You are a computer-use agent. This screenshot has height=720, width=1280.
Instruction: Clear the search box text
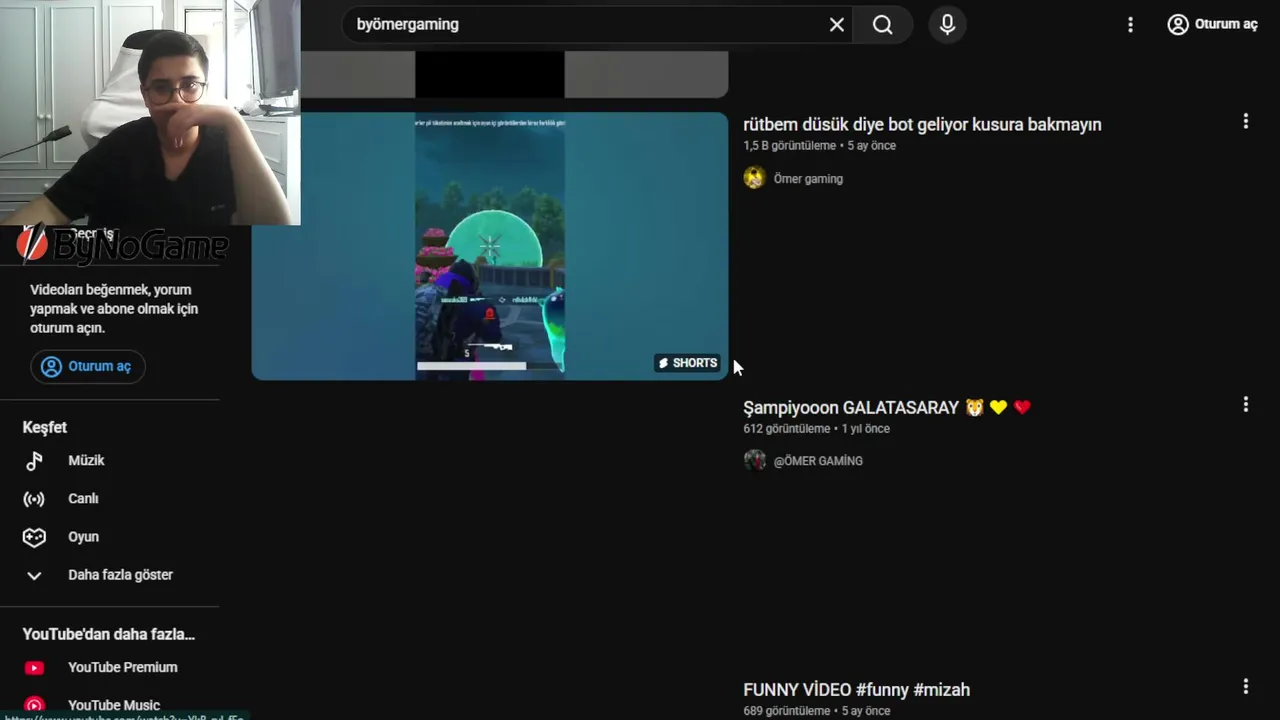[x=837, y=24]
